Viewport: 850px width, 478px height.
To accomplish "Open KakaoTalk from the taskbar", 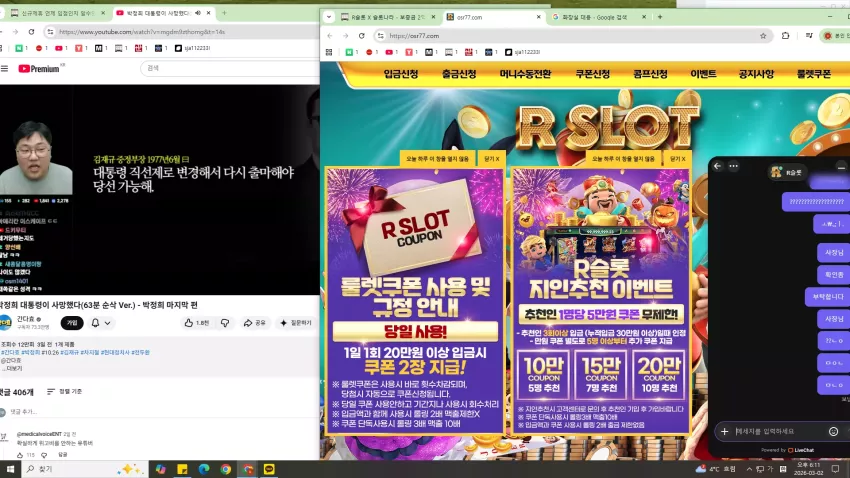I will tap(269, 469).
